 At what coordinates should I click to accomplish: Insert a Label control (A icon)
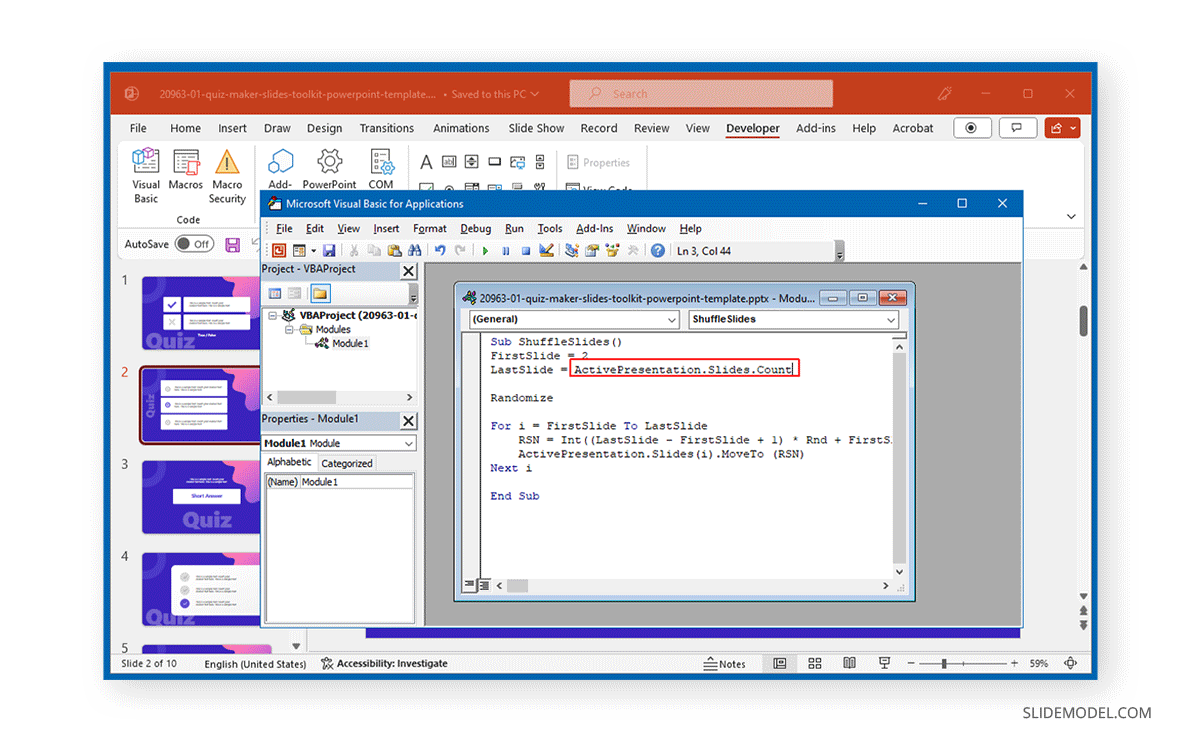(426, 162)
